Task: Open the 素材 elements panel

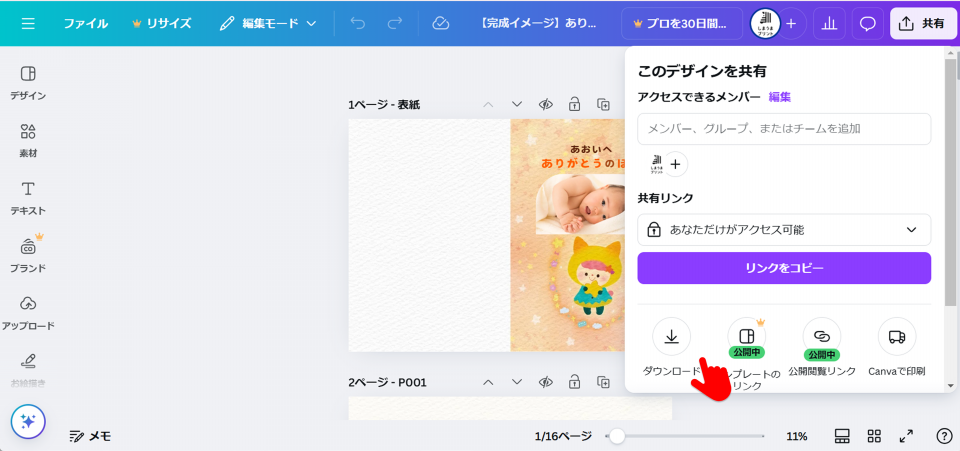Action: [x=28, y=141]
